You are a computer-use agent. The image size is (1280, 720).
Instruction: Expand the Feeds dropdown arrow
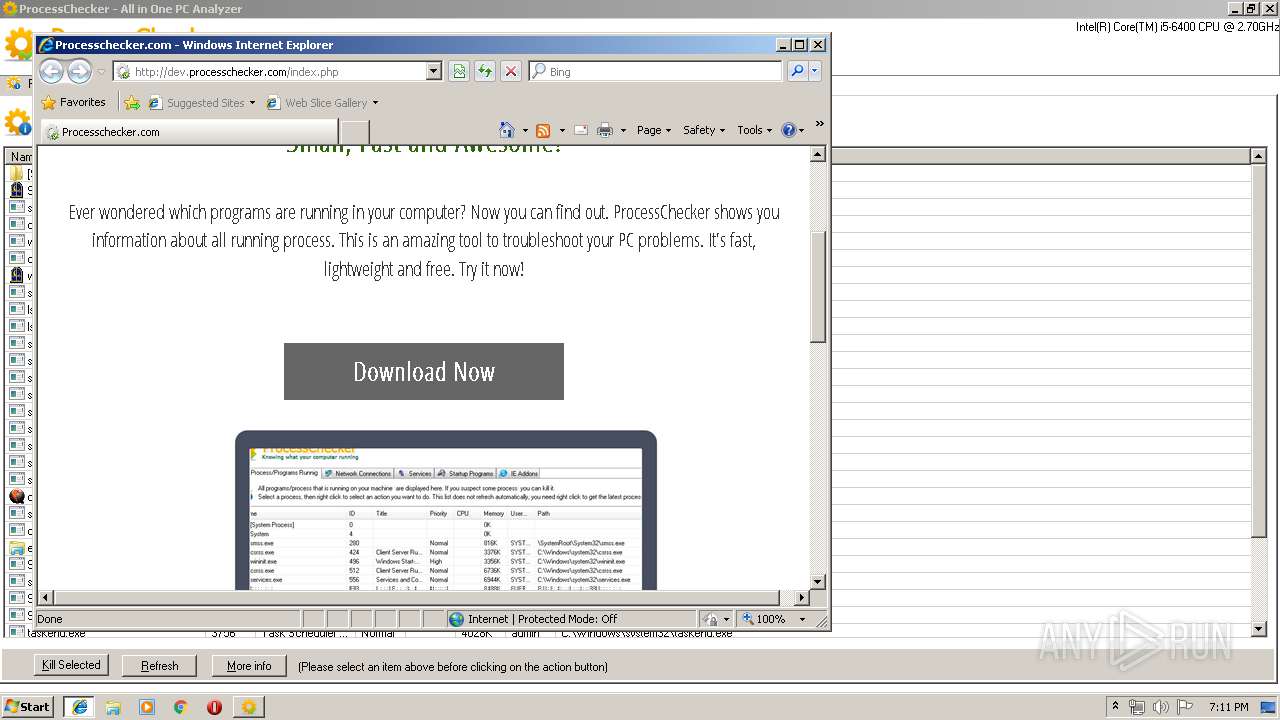point(562,131)
